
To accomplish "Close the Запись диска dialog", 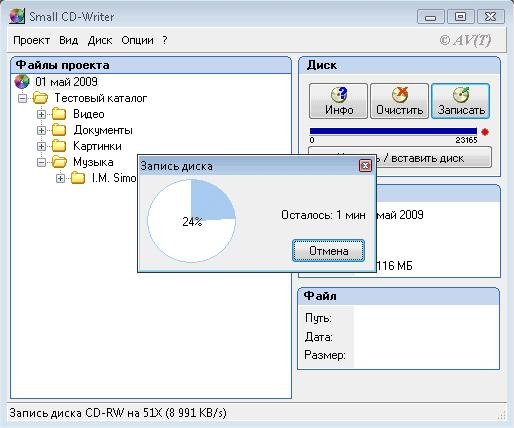I will click(365, 165).
